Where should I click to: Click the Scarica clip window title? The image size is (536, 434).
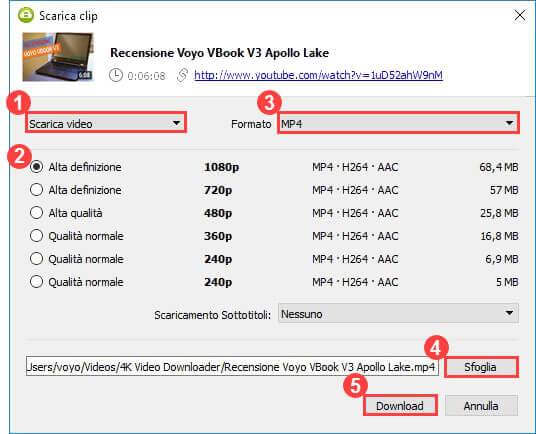coord(68,16)
